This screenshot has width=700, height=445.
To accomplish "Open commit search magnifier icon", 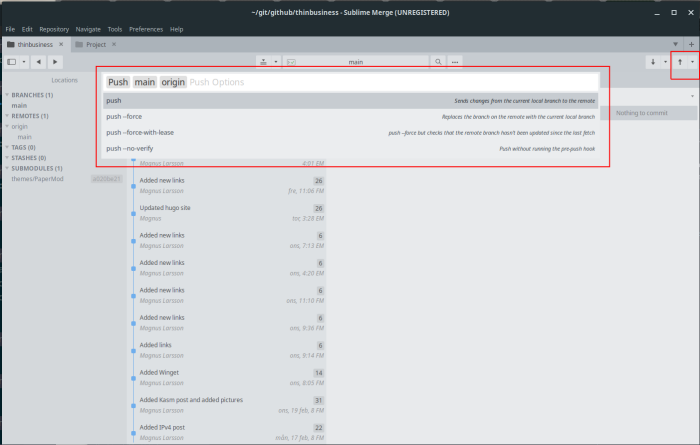I will coord(438,62).
